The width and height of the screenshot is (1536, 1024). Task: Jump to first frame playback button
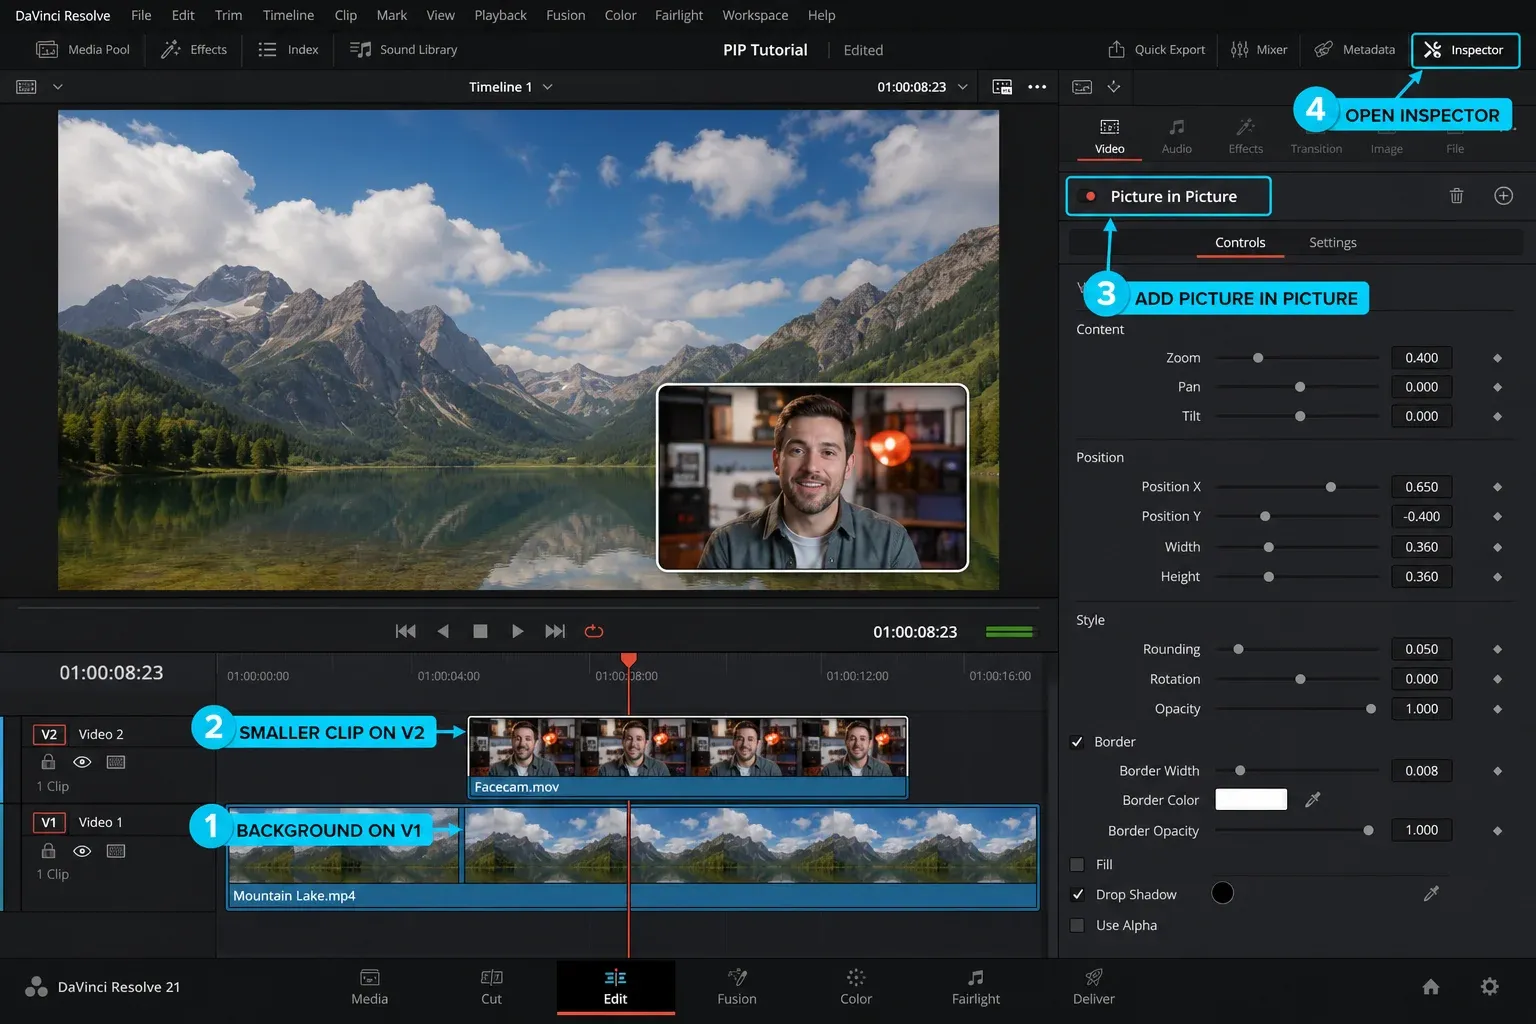(405, 631)
